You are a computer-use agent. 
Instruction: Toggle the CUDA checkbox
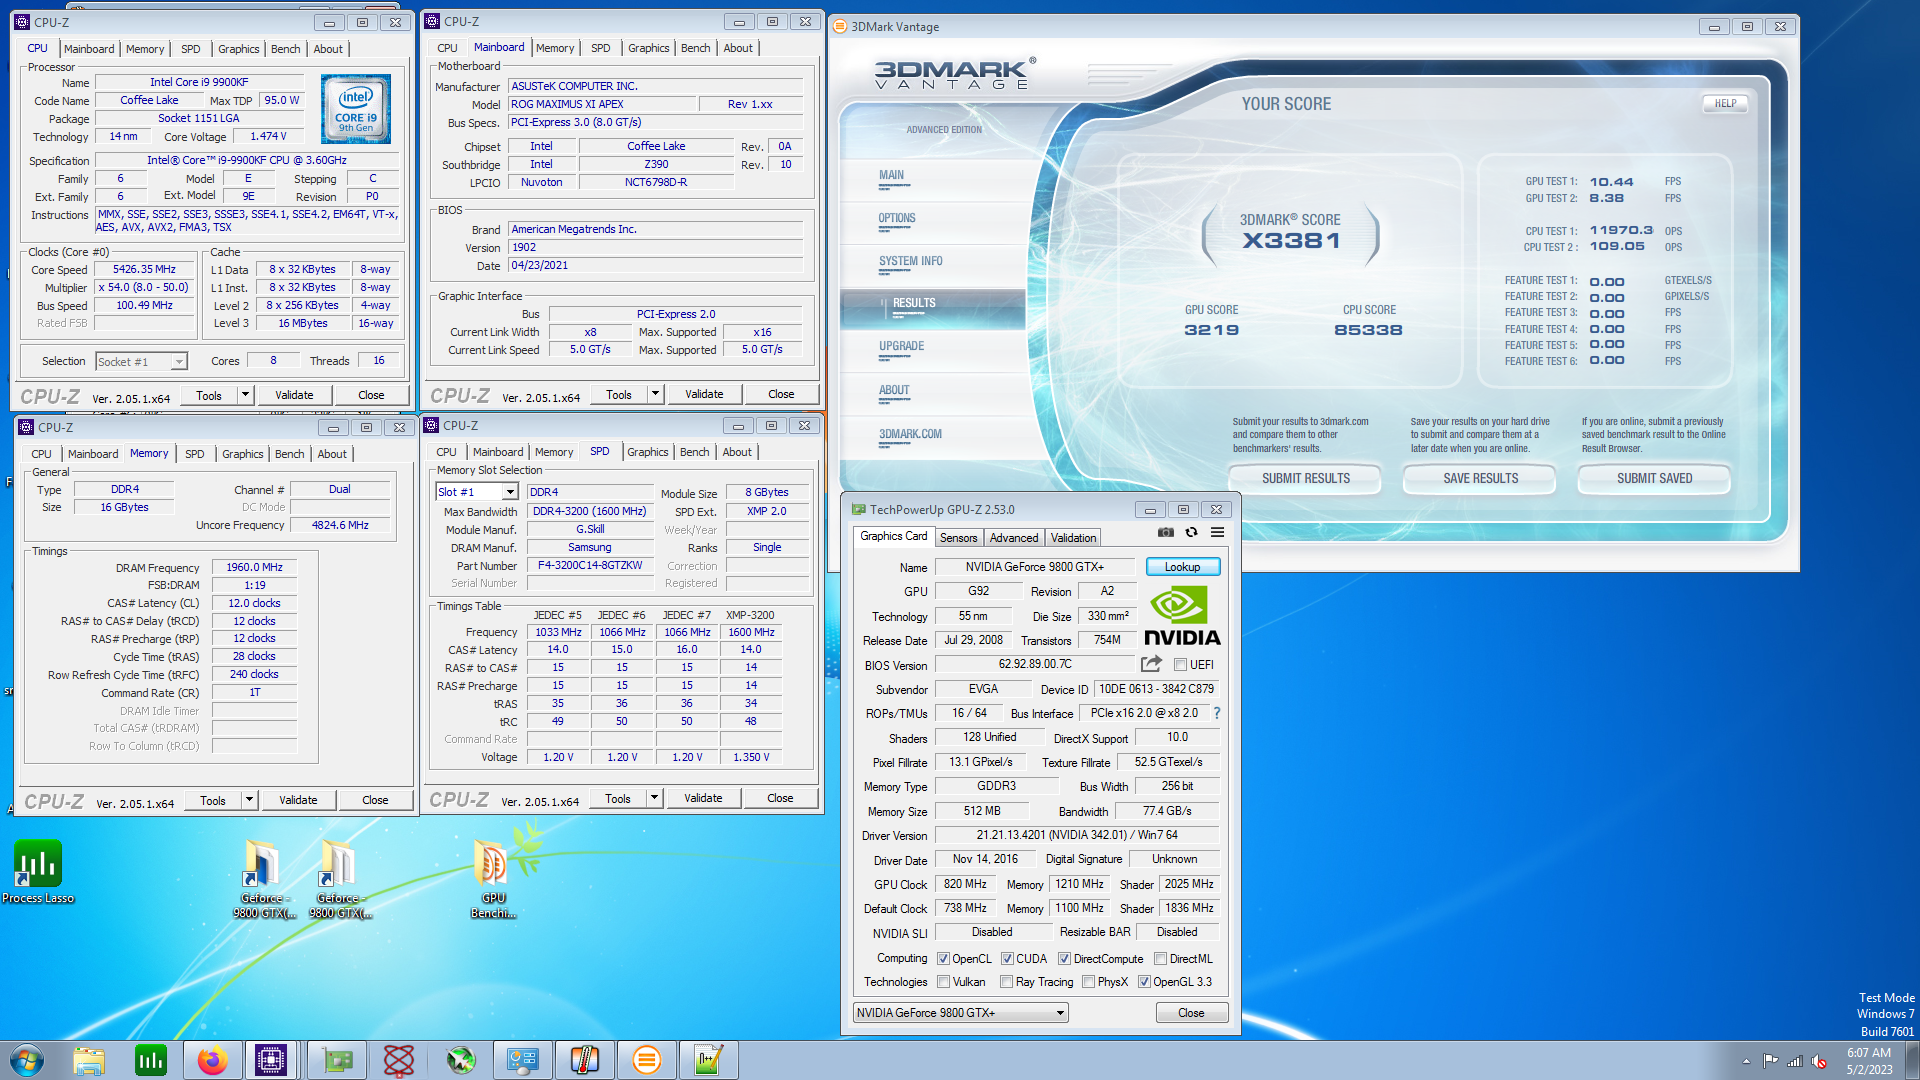pos(1007,959)
